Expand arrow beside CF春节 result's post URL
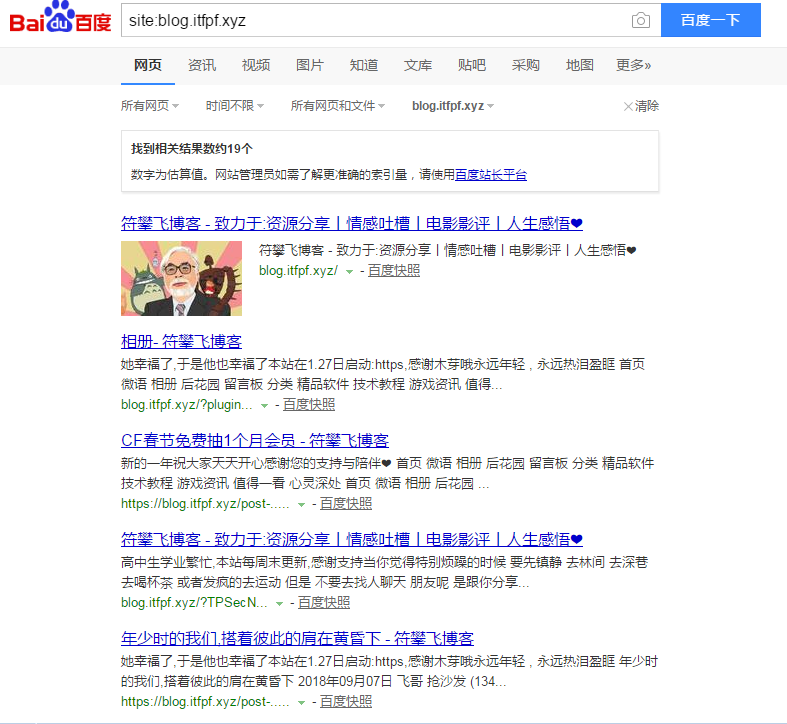The image size is (787, 724). pyautogui.click(x=301, y=505)
